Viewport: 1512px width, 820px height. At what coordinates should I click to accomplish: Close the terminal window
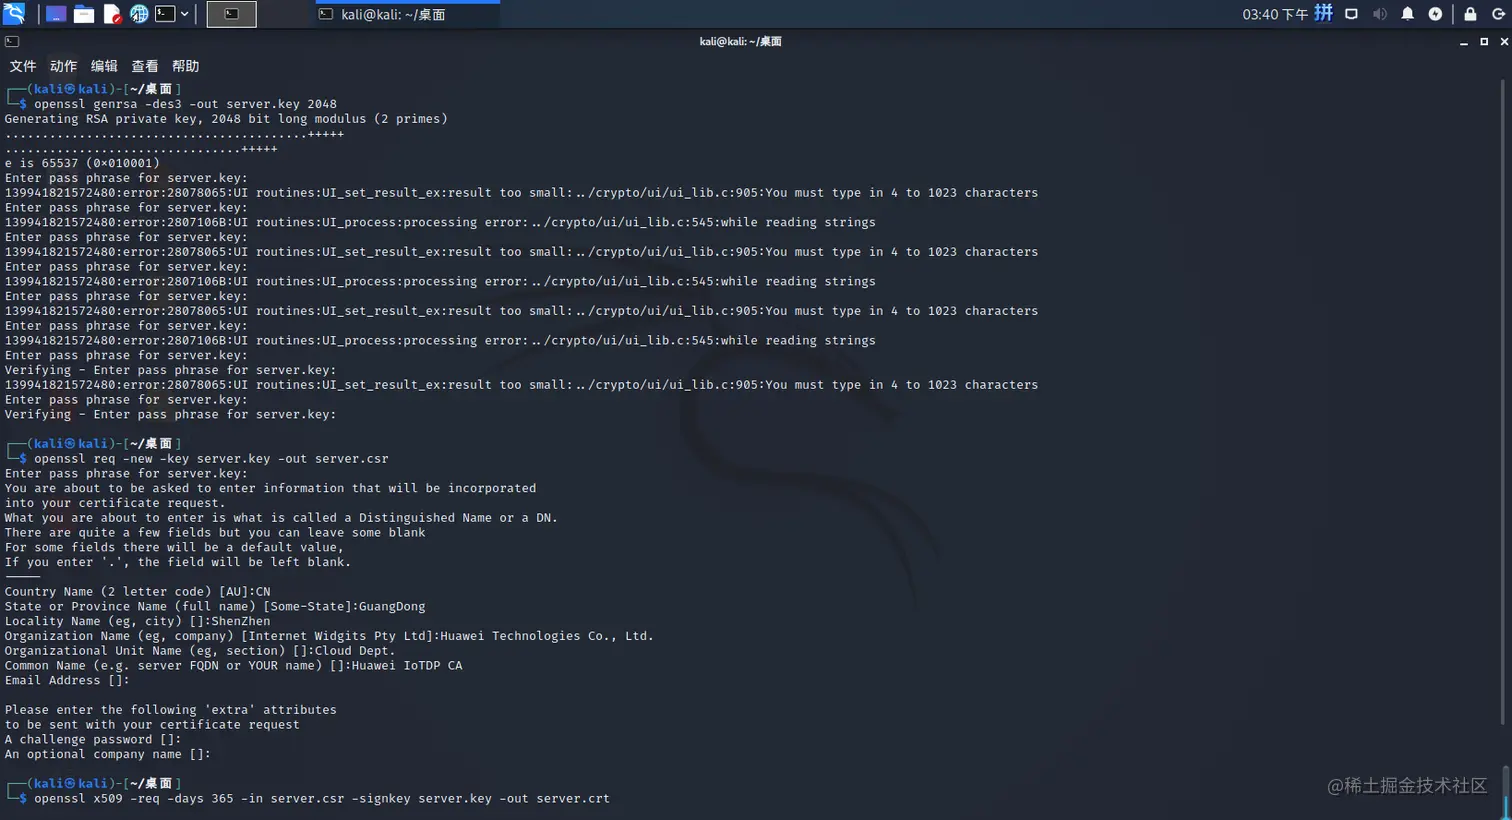(1504, 42)
